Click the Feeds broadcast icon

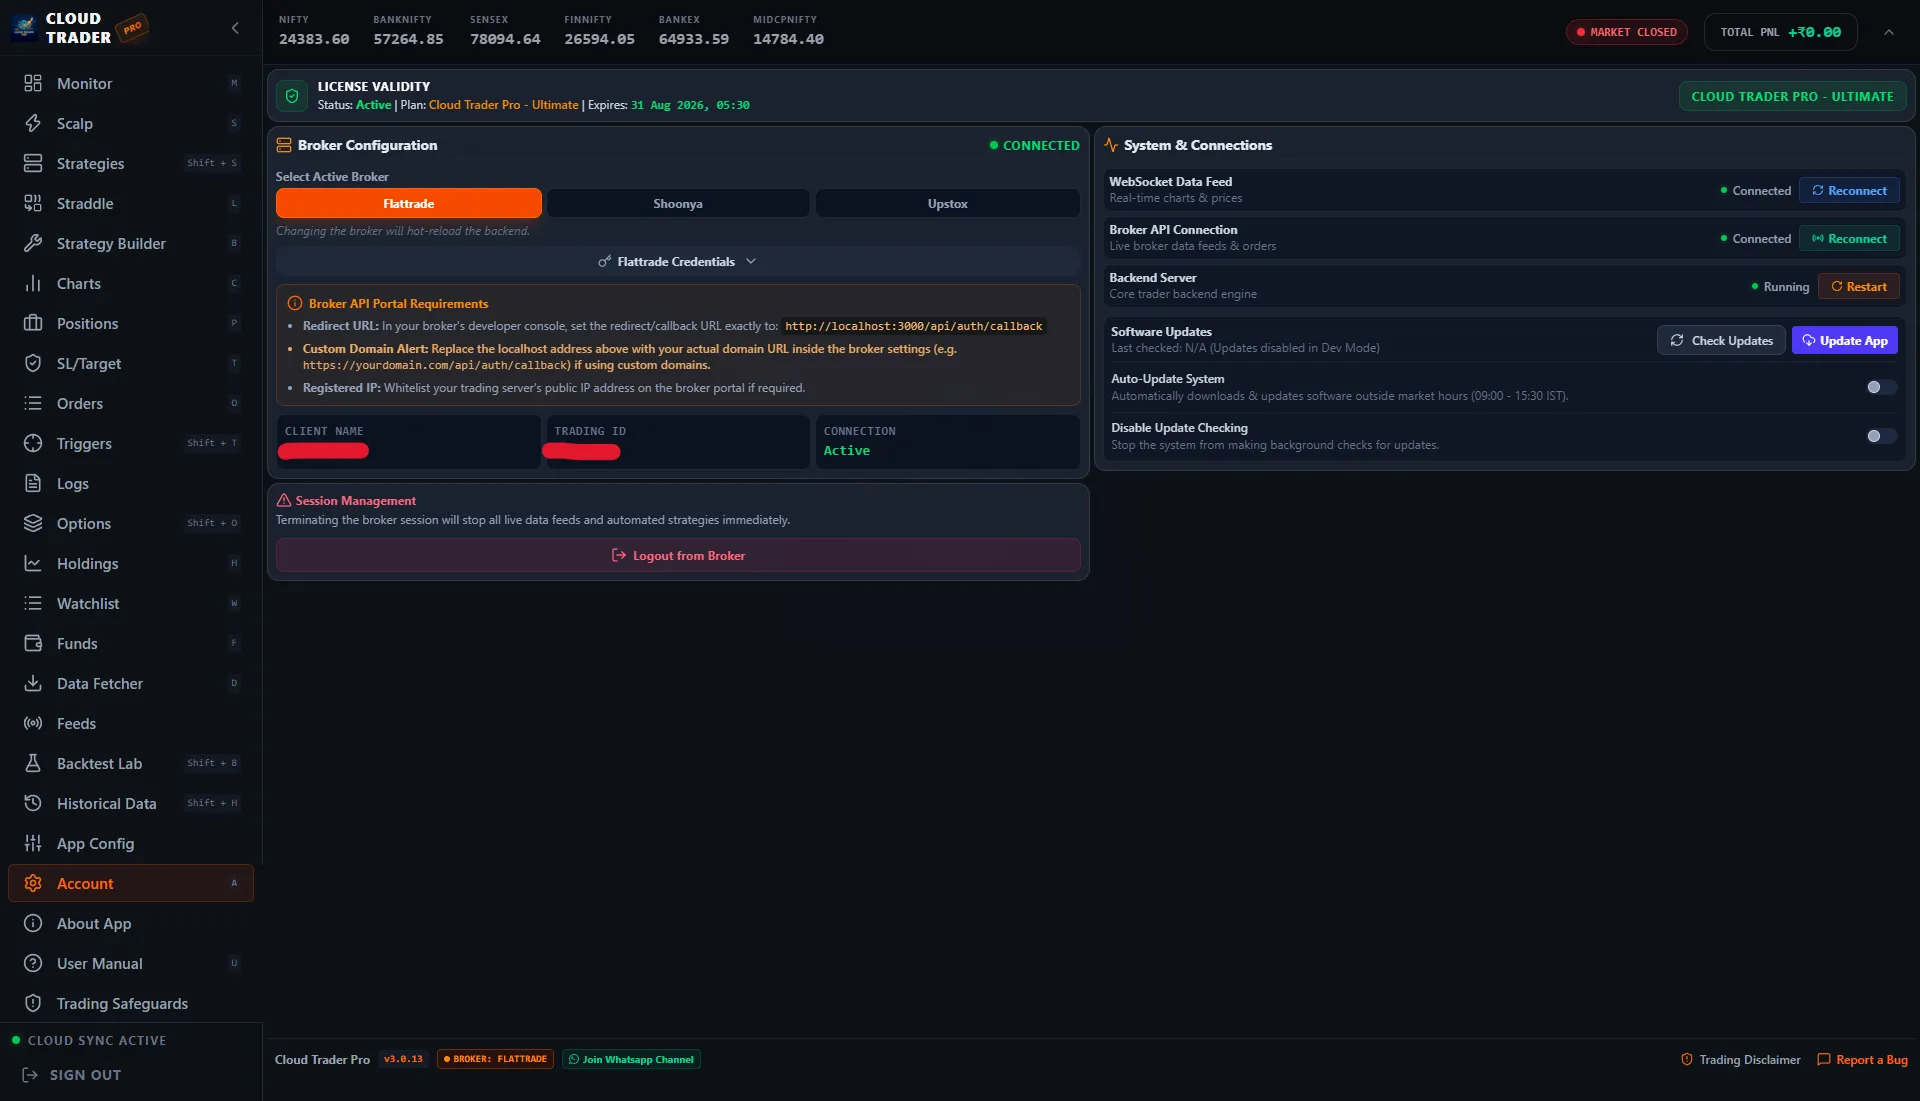pos(33,723)
